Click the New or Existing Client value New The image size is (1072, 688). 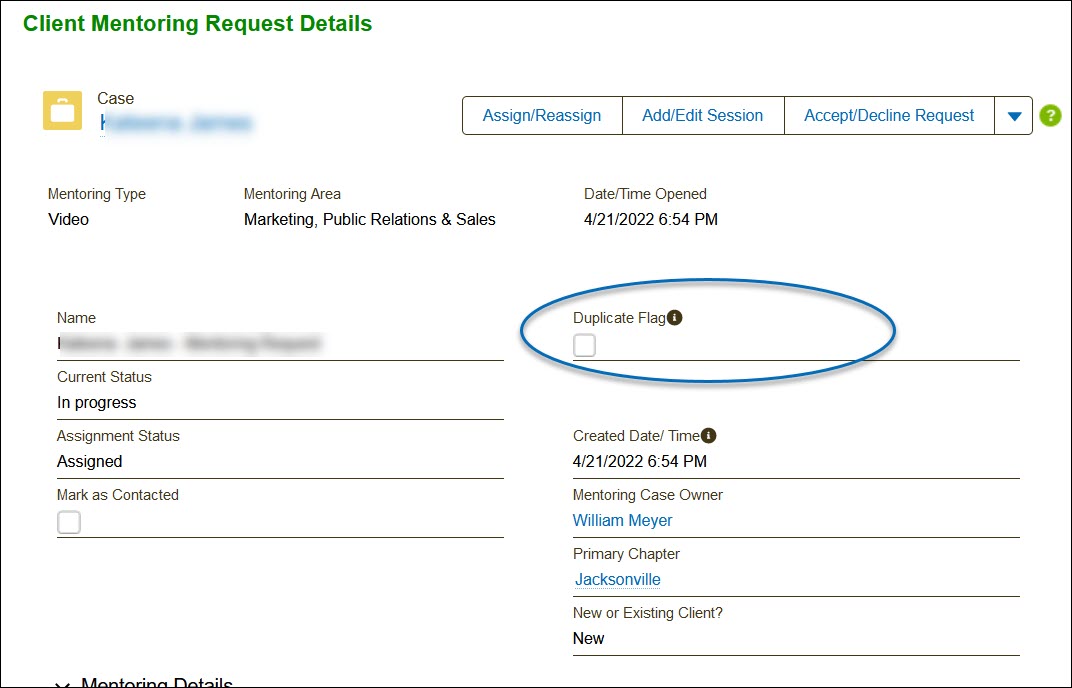(x=589, y=639)
